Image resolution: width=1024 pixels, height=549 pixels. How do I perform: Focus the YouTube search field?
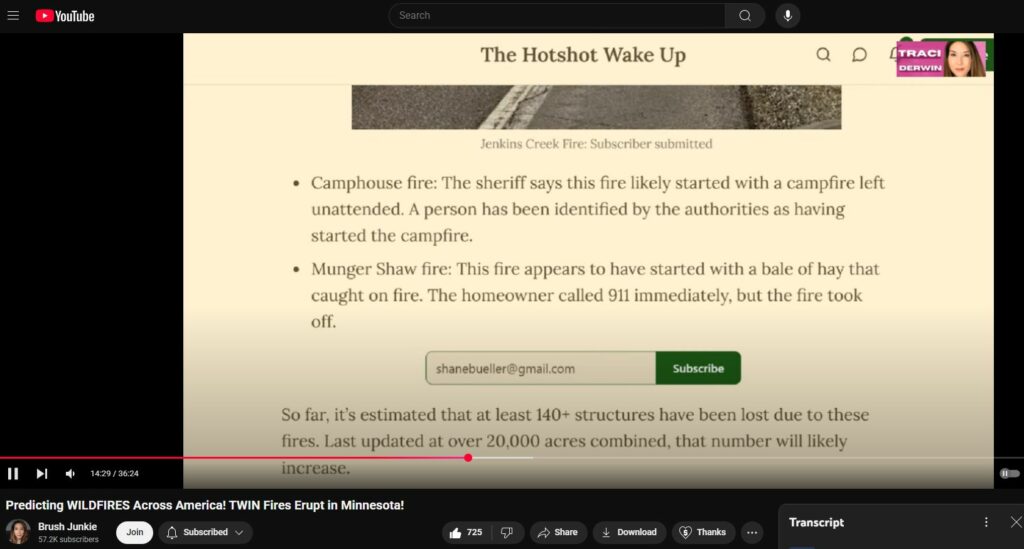pos(556,16)
